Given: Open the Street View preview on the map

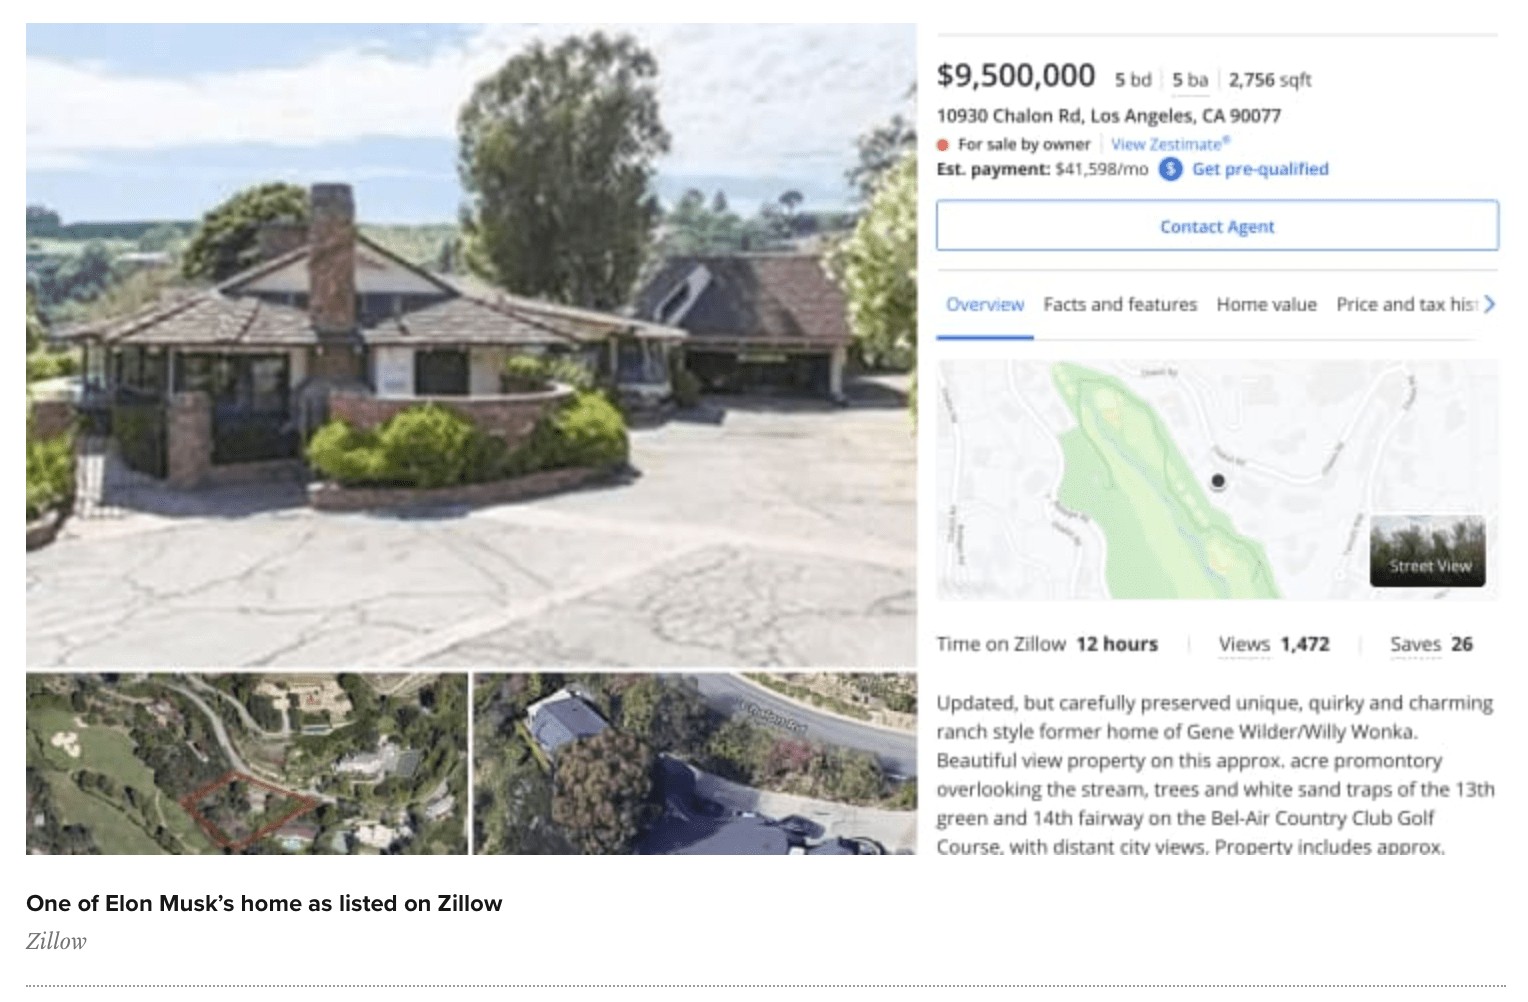Looking at the screenshot, I should tap(1429, 552).
